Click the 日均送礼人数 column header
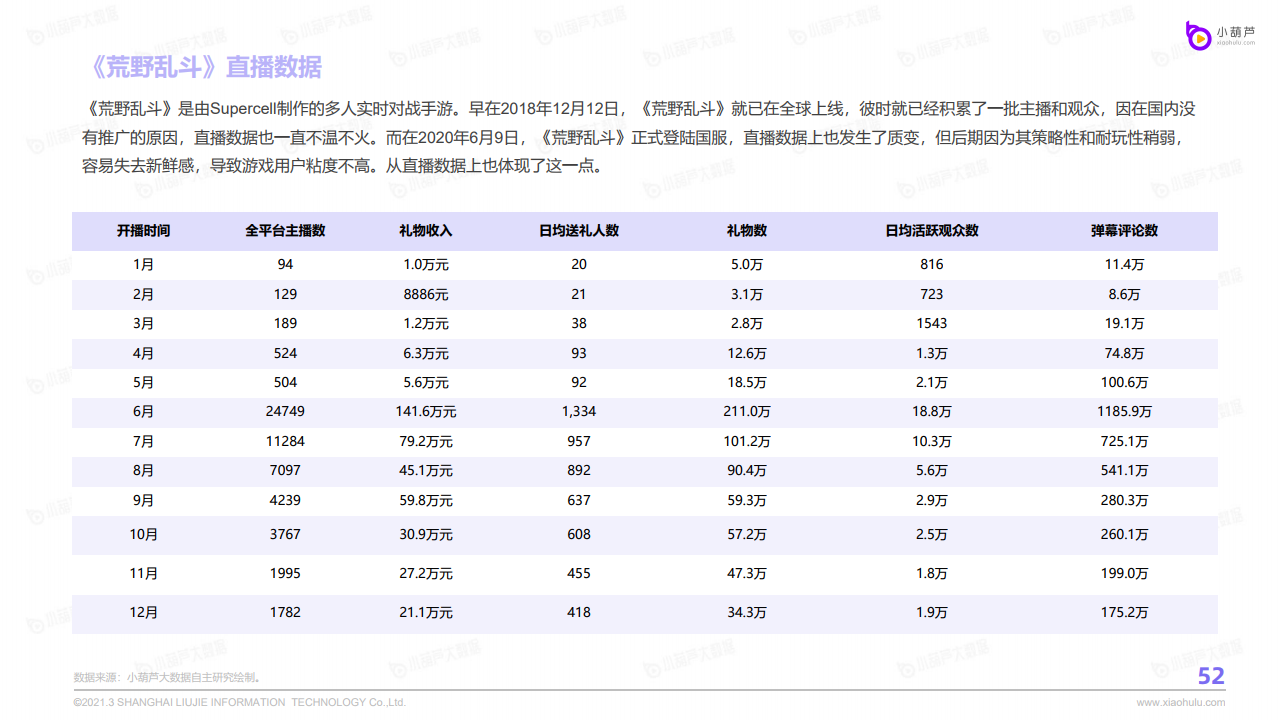This screenshot has height=720, width=1280. [x=579, y=231]
